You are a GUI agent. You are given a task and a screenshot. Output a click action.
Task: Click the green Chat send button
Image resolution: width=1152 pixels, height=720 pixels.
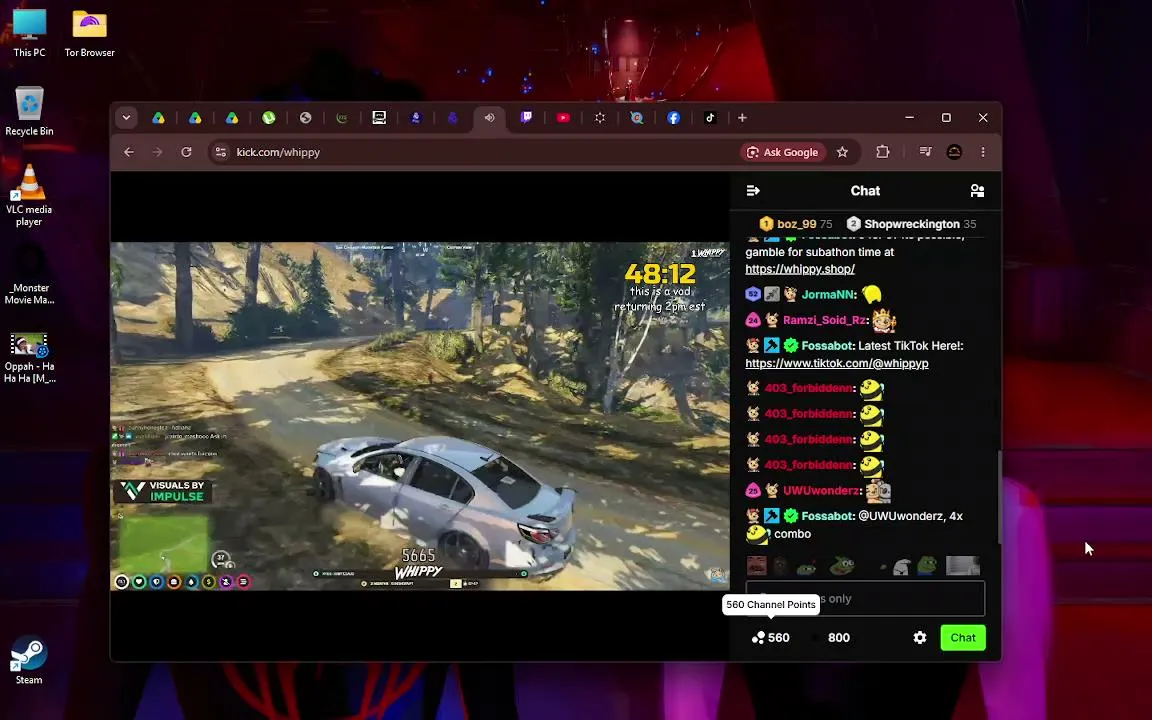962,638
